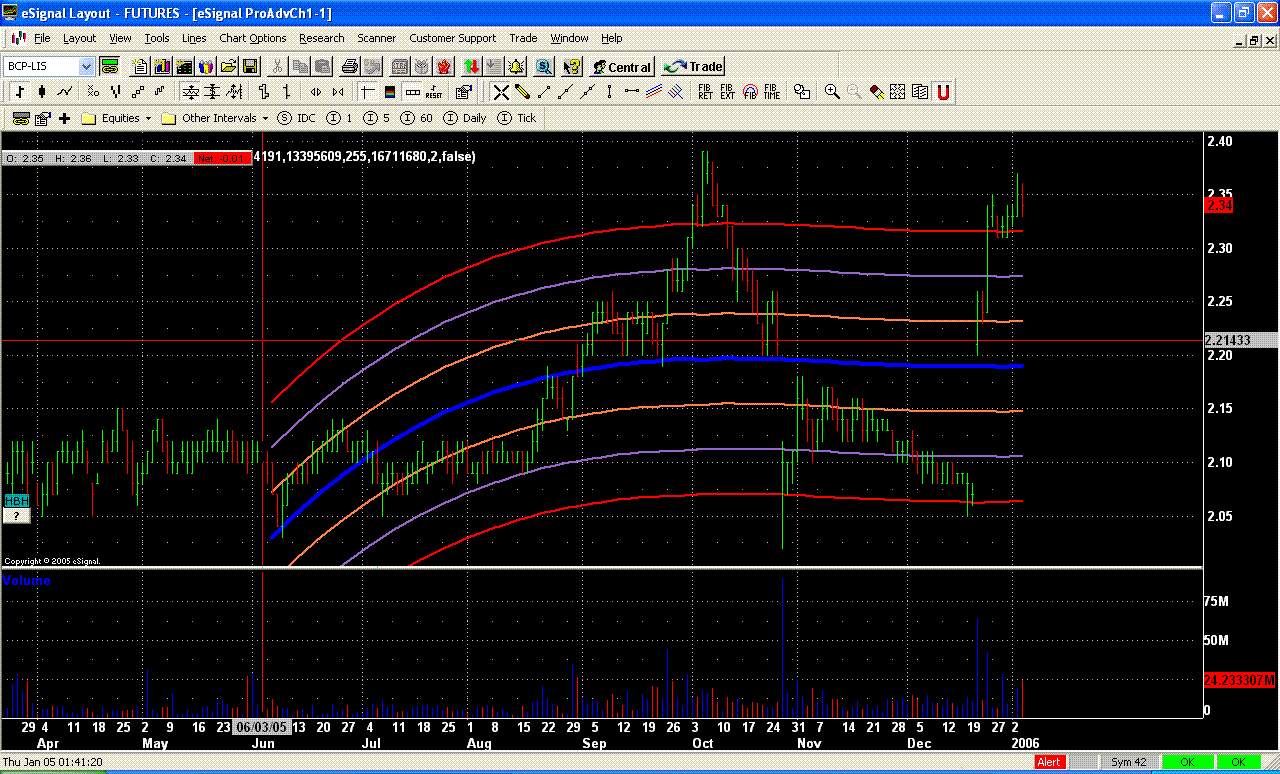1280x774 pixels.
Task: Open the Chart Options menu
Action: pyautogui.click(x=252, y=38)
